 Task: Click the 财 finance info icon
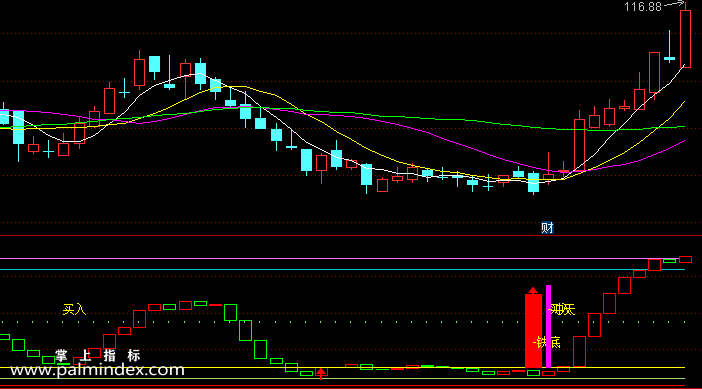point(547,228)
